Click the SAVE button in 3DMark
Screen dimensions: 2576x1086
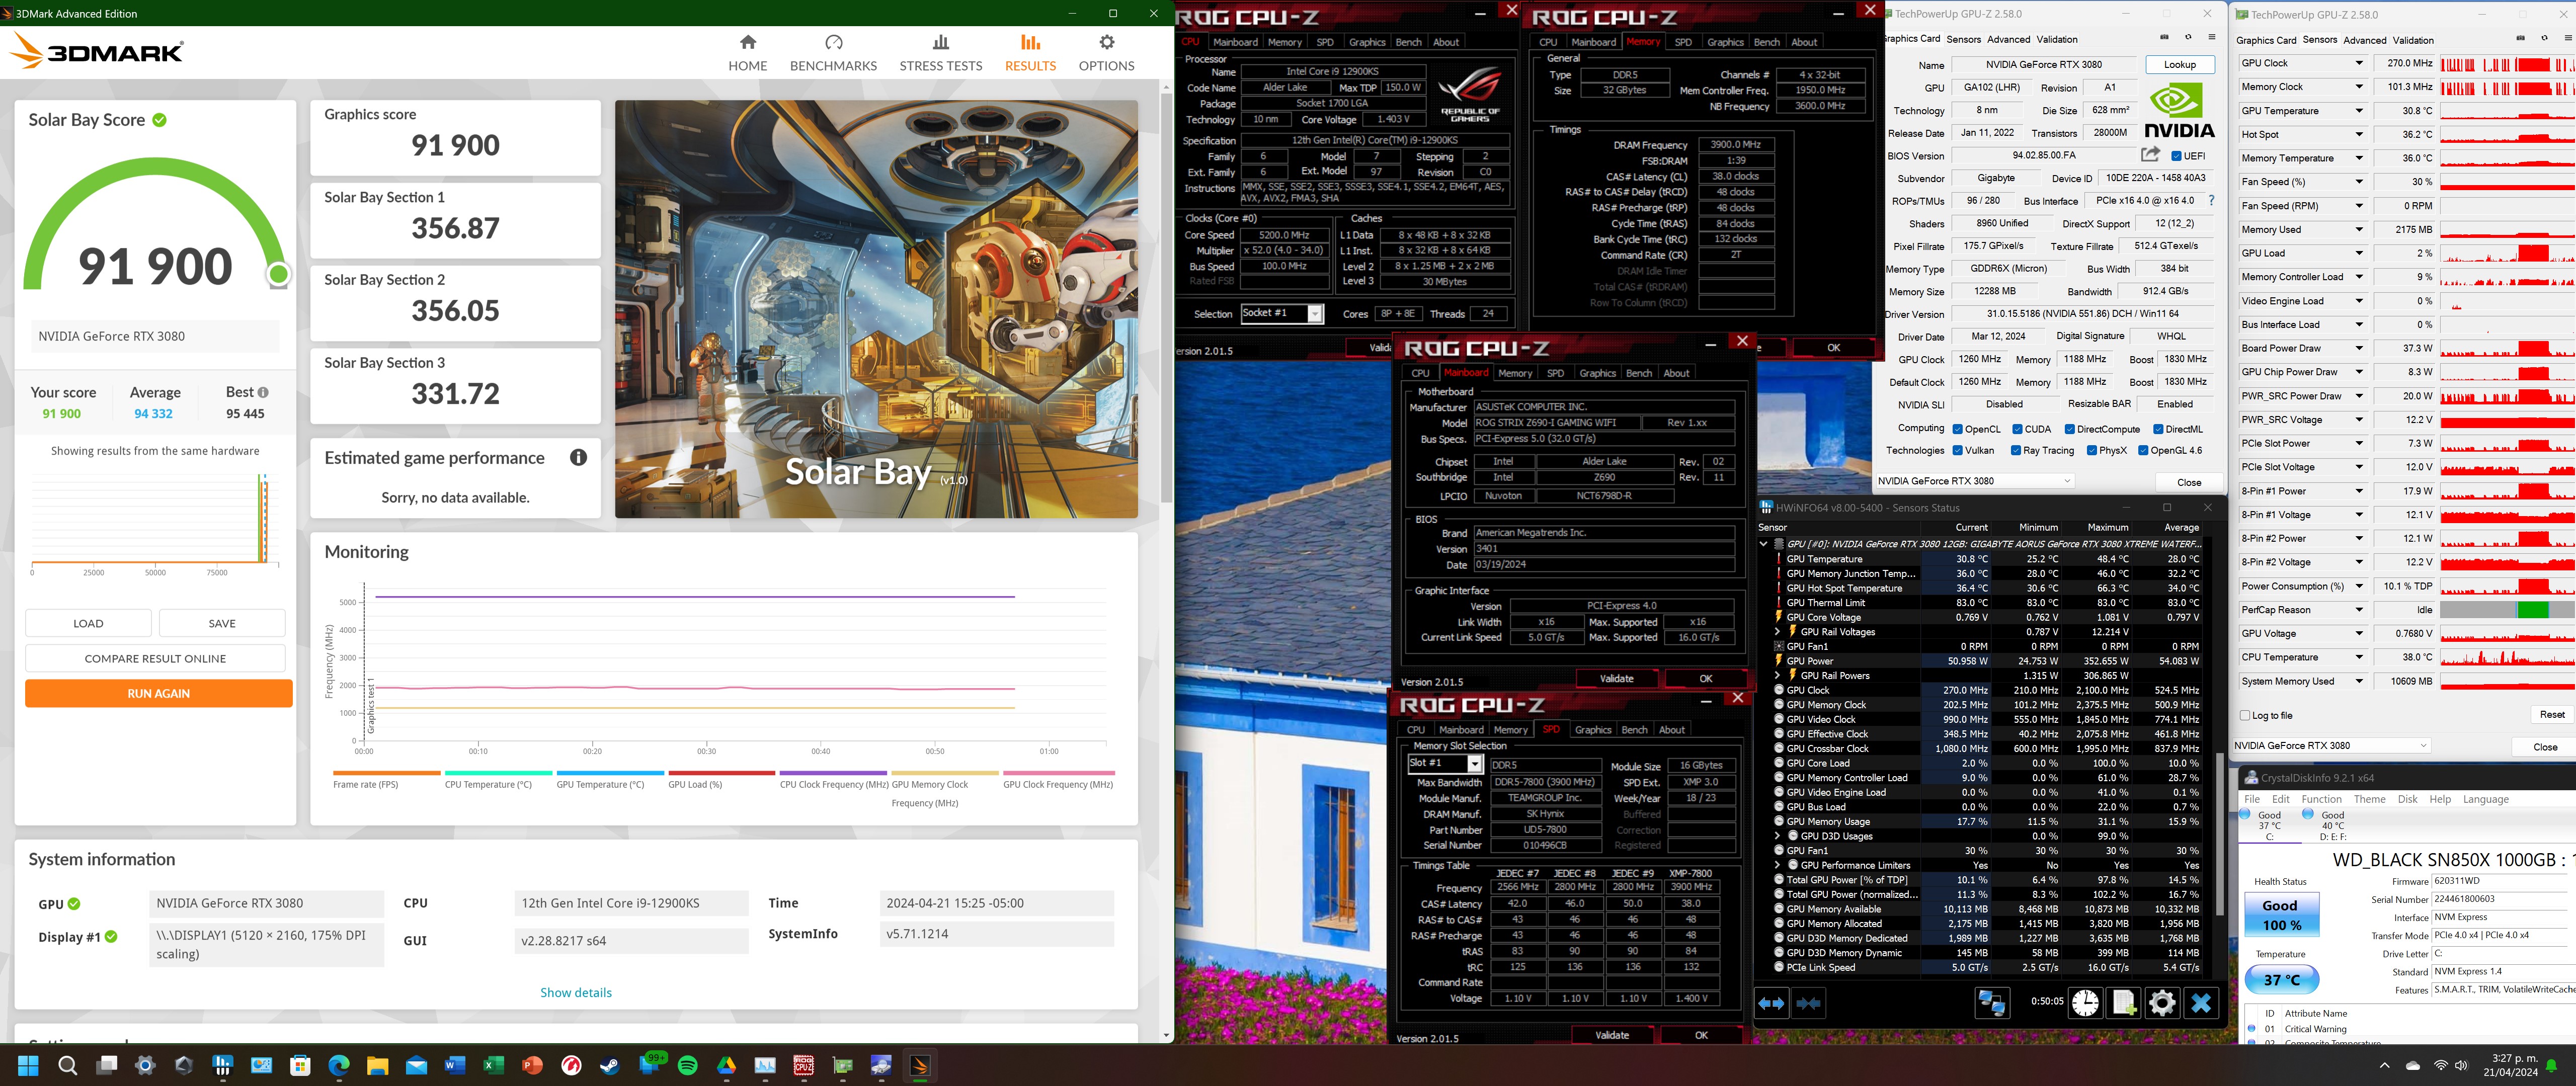click(x=222, y=623)
